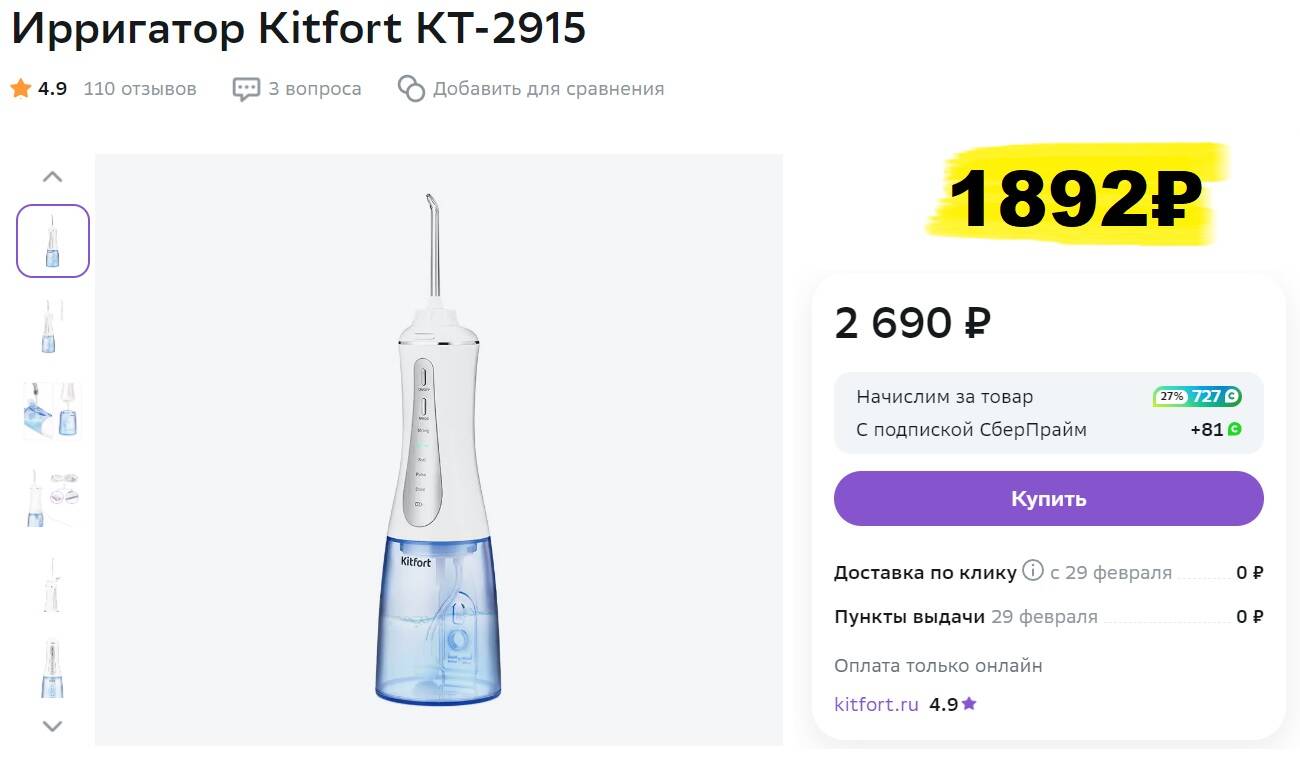This screenshot has height=758, width=1300.
Task: Select the fourth thumbnail showing accessories
Action: click(52, 497)
